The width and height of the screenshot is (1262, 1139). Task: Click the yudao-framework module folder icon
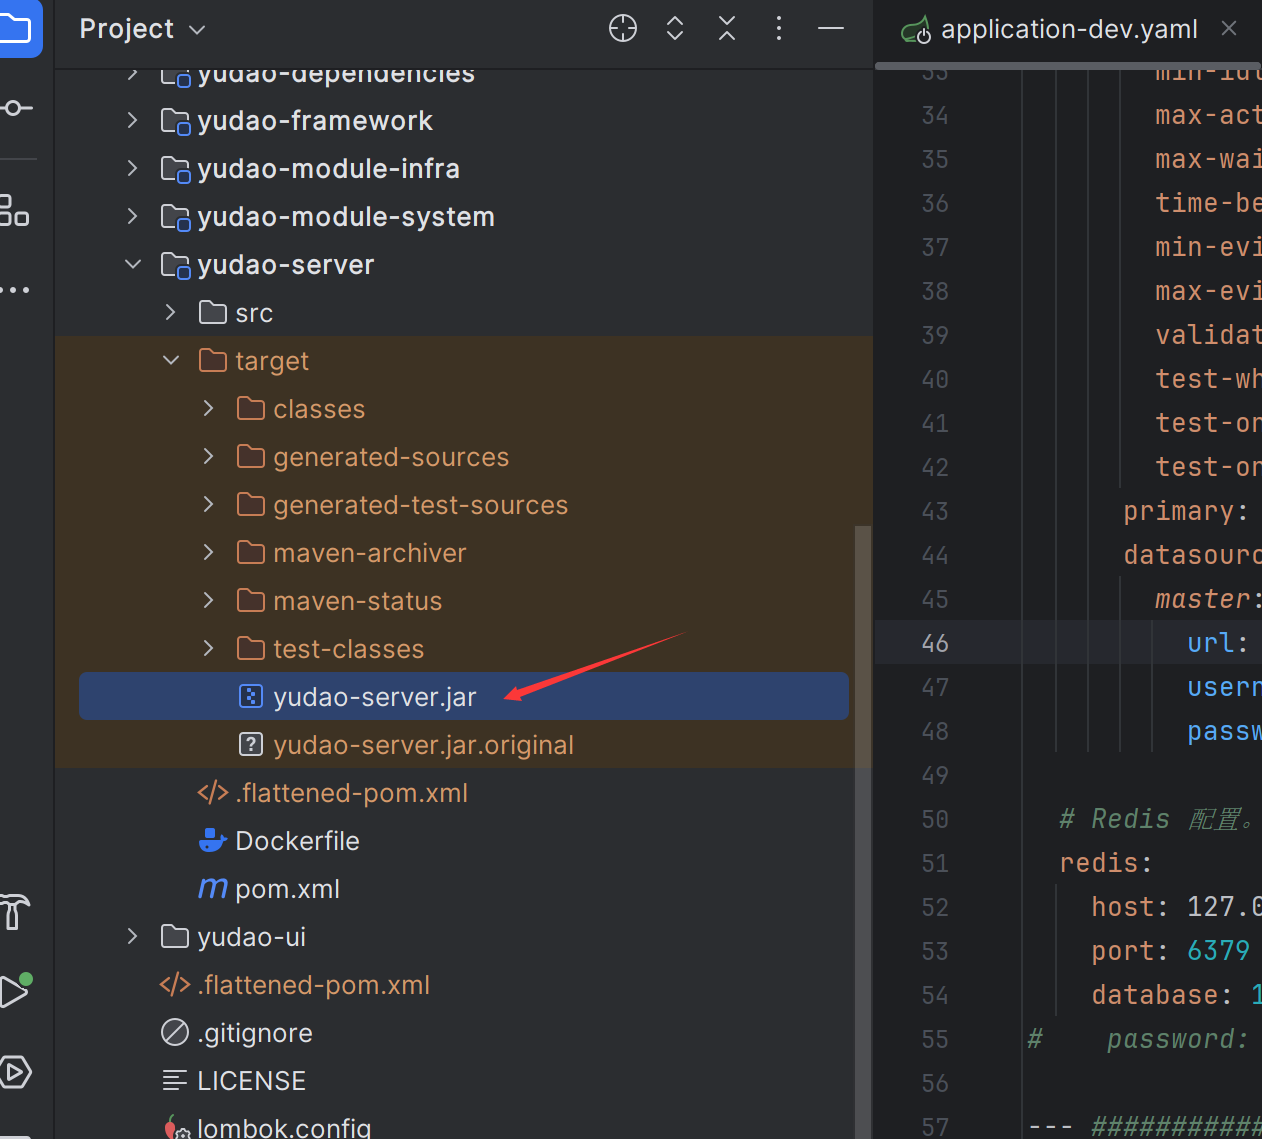pos(176,121)
